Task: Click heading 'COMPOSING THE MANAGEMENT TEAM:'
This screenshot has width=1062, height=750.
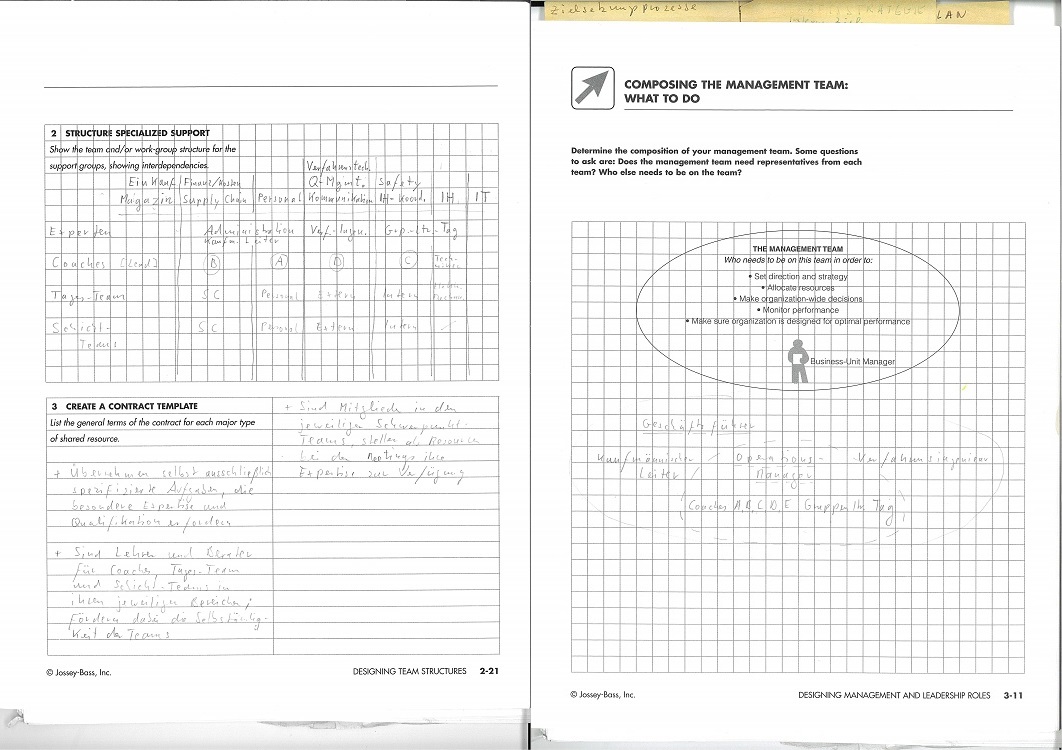Action: tap(736, 85)
